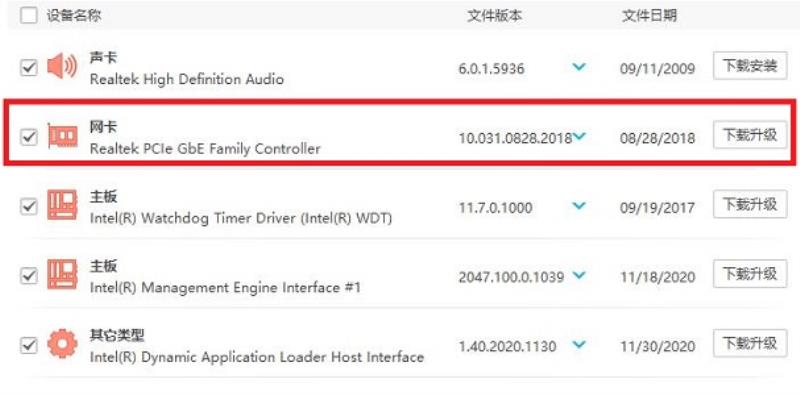This screenshot has height=395, width=800.
Task: Uncheck the Intel Management Engine Interface checkbox
Action: coord(29,276)
